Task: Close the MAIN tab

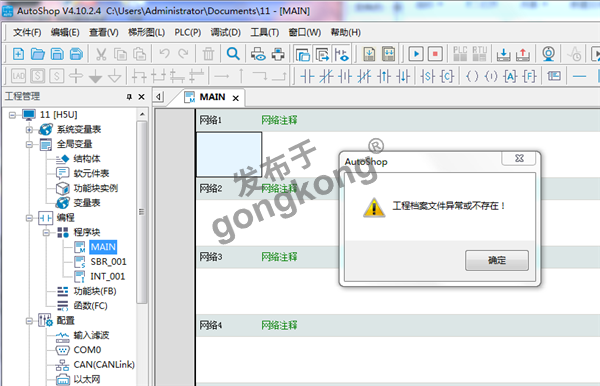Action: 236,98
